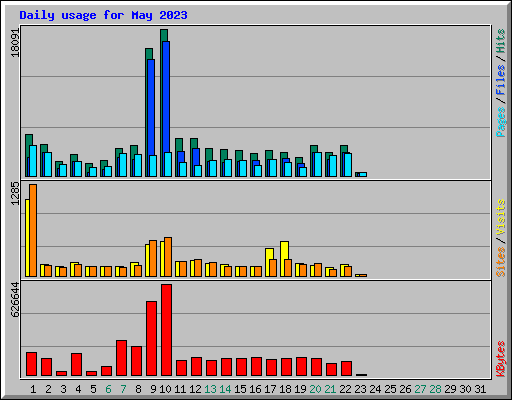Select the yellow Visits bar for day 17
This screenshot has width=512, height=400.
[x=269, y=254]
